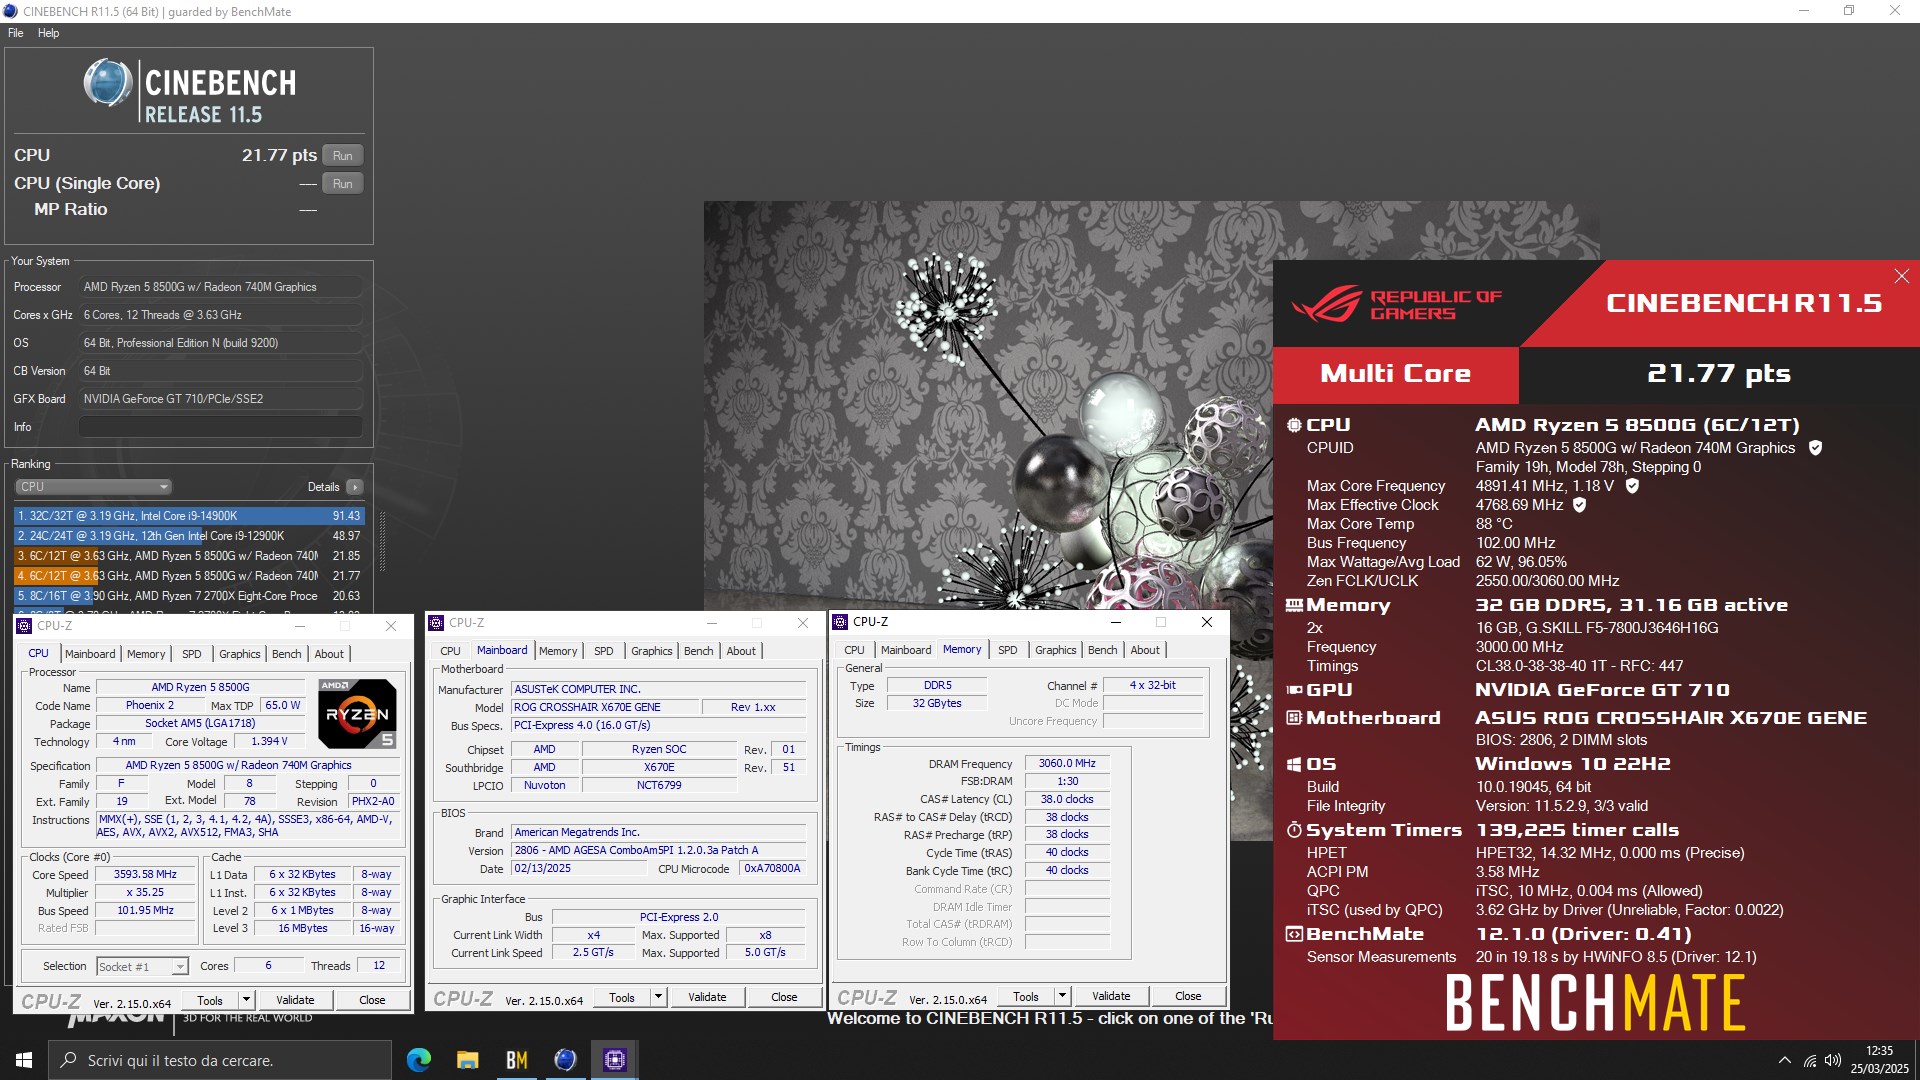The image size is (1920, 1080).
Task: Run the CPU Single Core benchmark
Action: pyautogui.click(x=343, y=184)
